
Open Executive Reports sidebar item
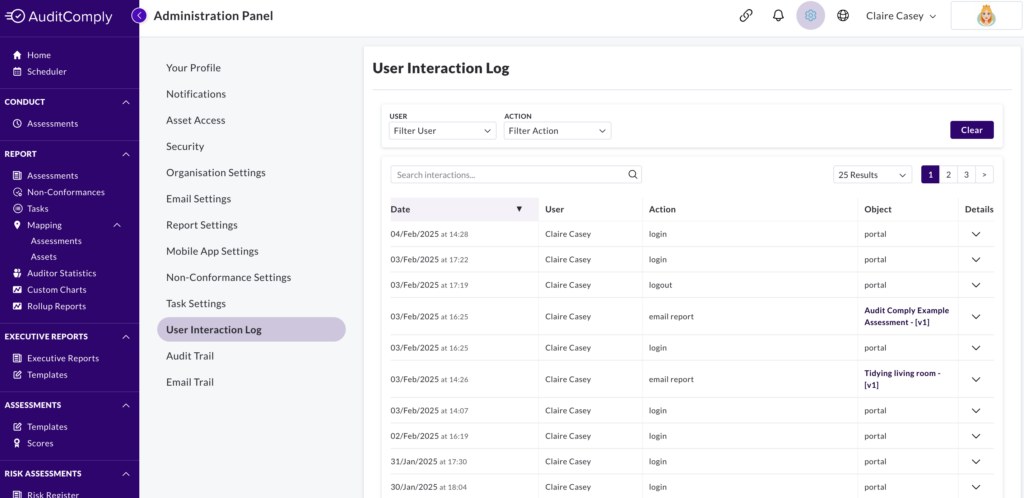tap(56, 358)
